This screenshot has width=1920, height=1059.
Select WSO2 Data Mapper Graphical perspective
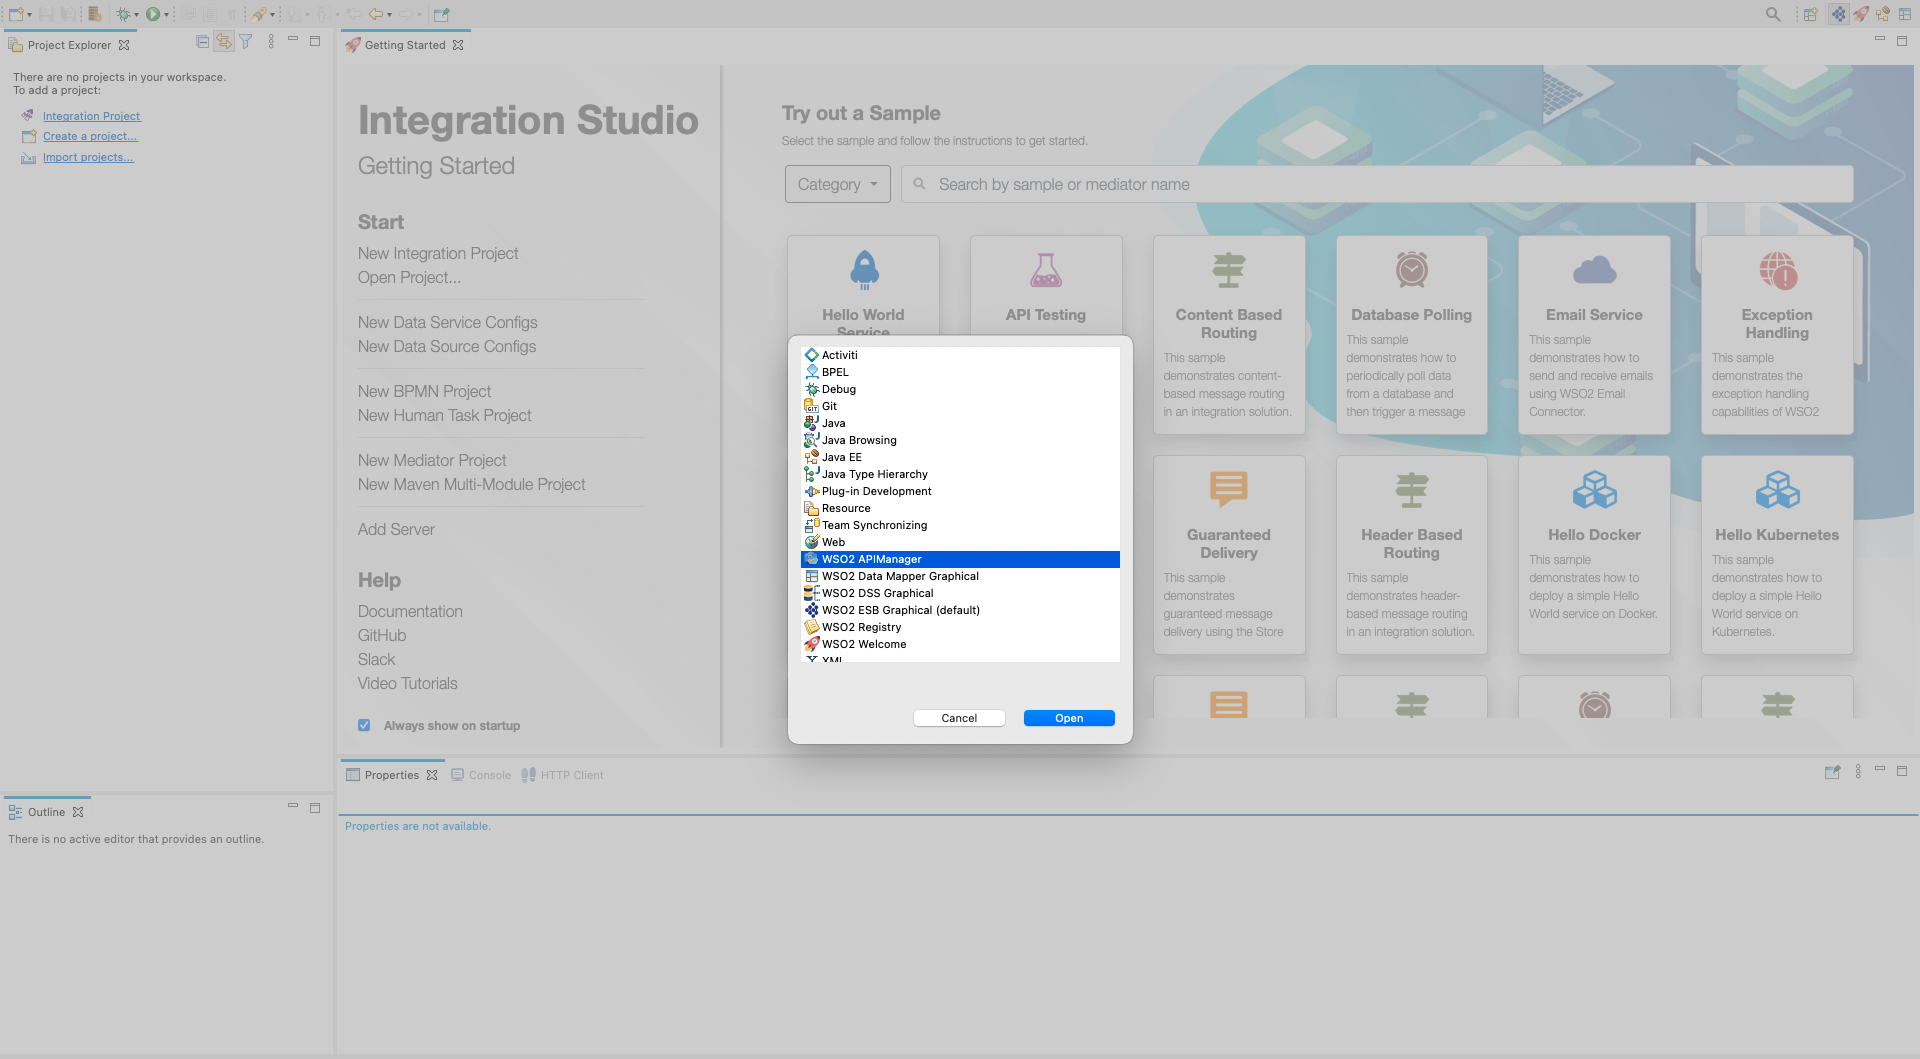(900, 576)
